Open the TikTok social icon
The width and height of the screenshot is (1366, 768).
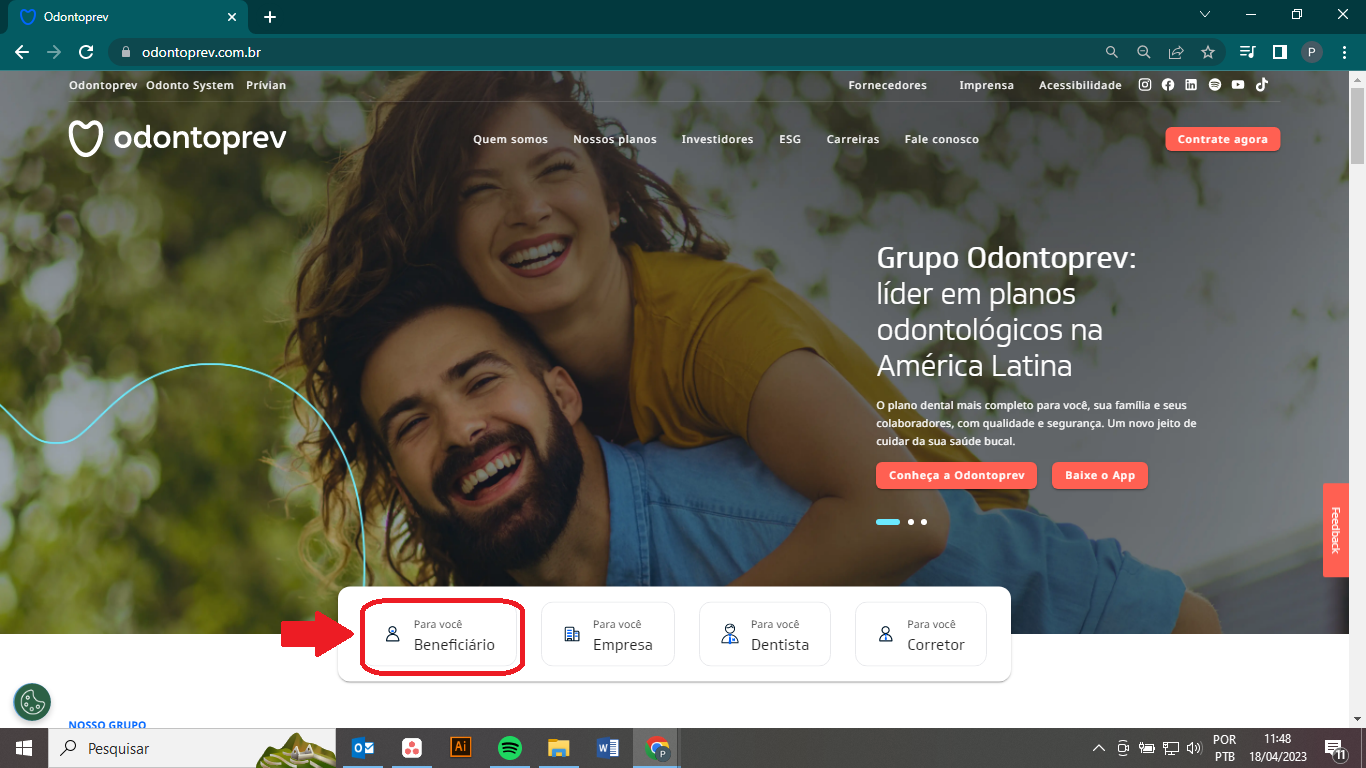pyautogui.click(x=1262, y=85)
